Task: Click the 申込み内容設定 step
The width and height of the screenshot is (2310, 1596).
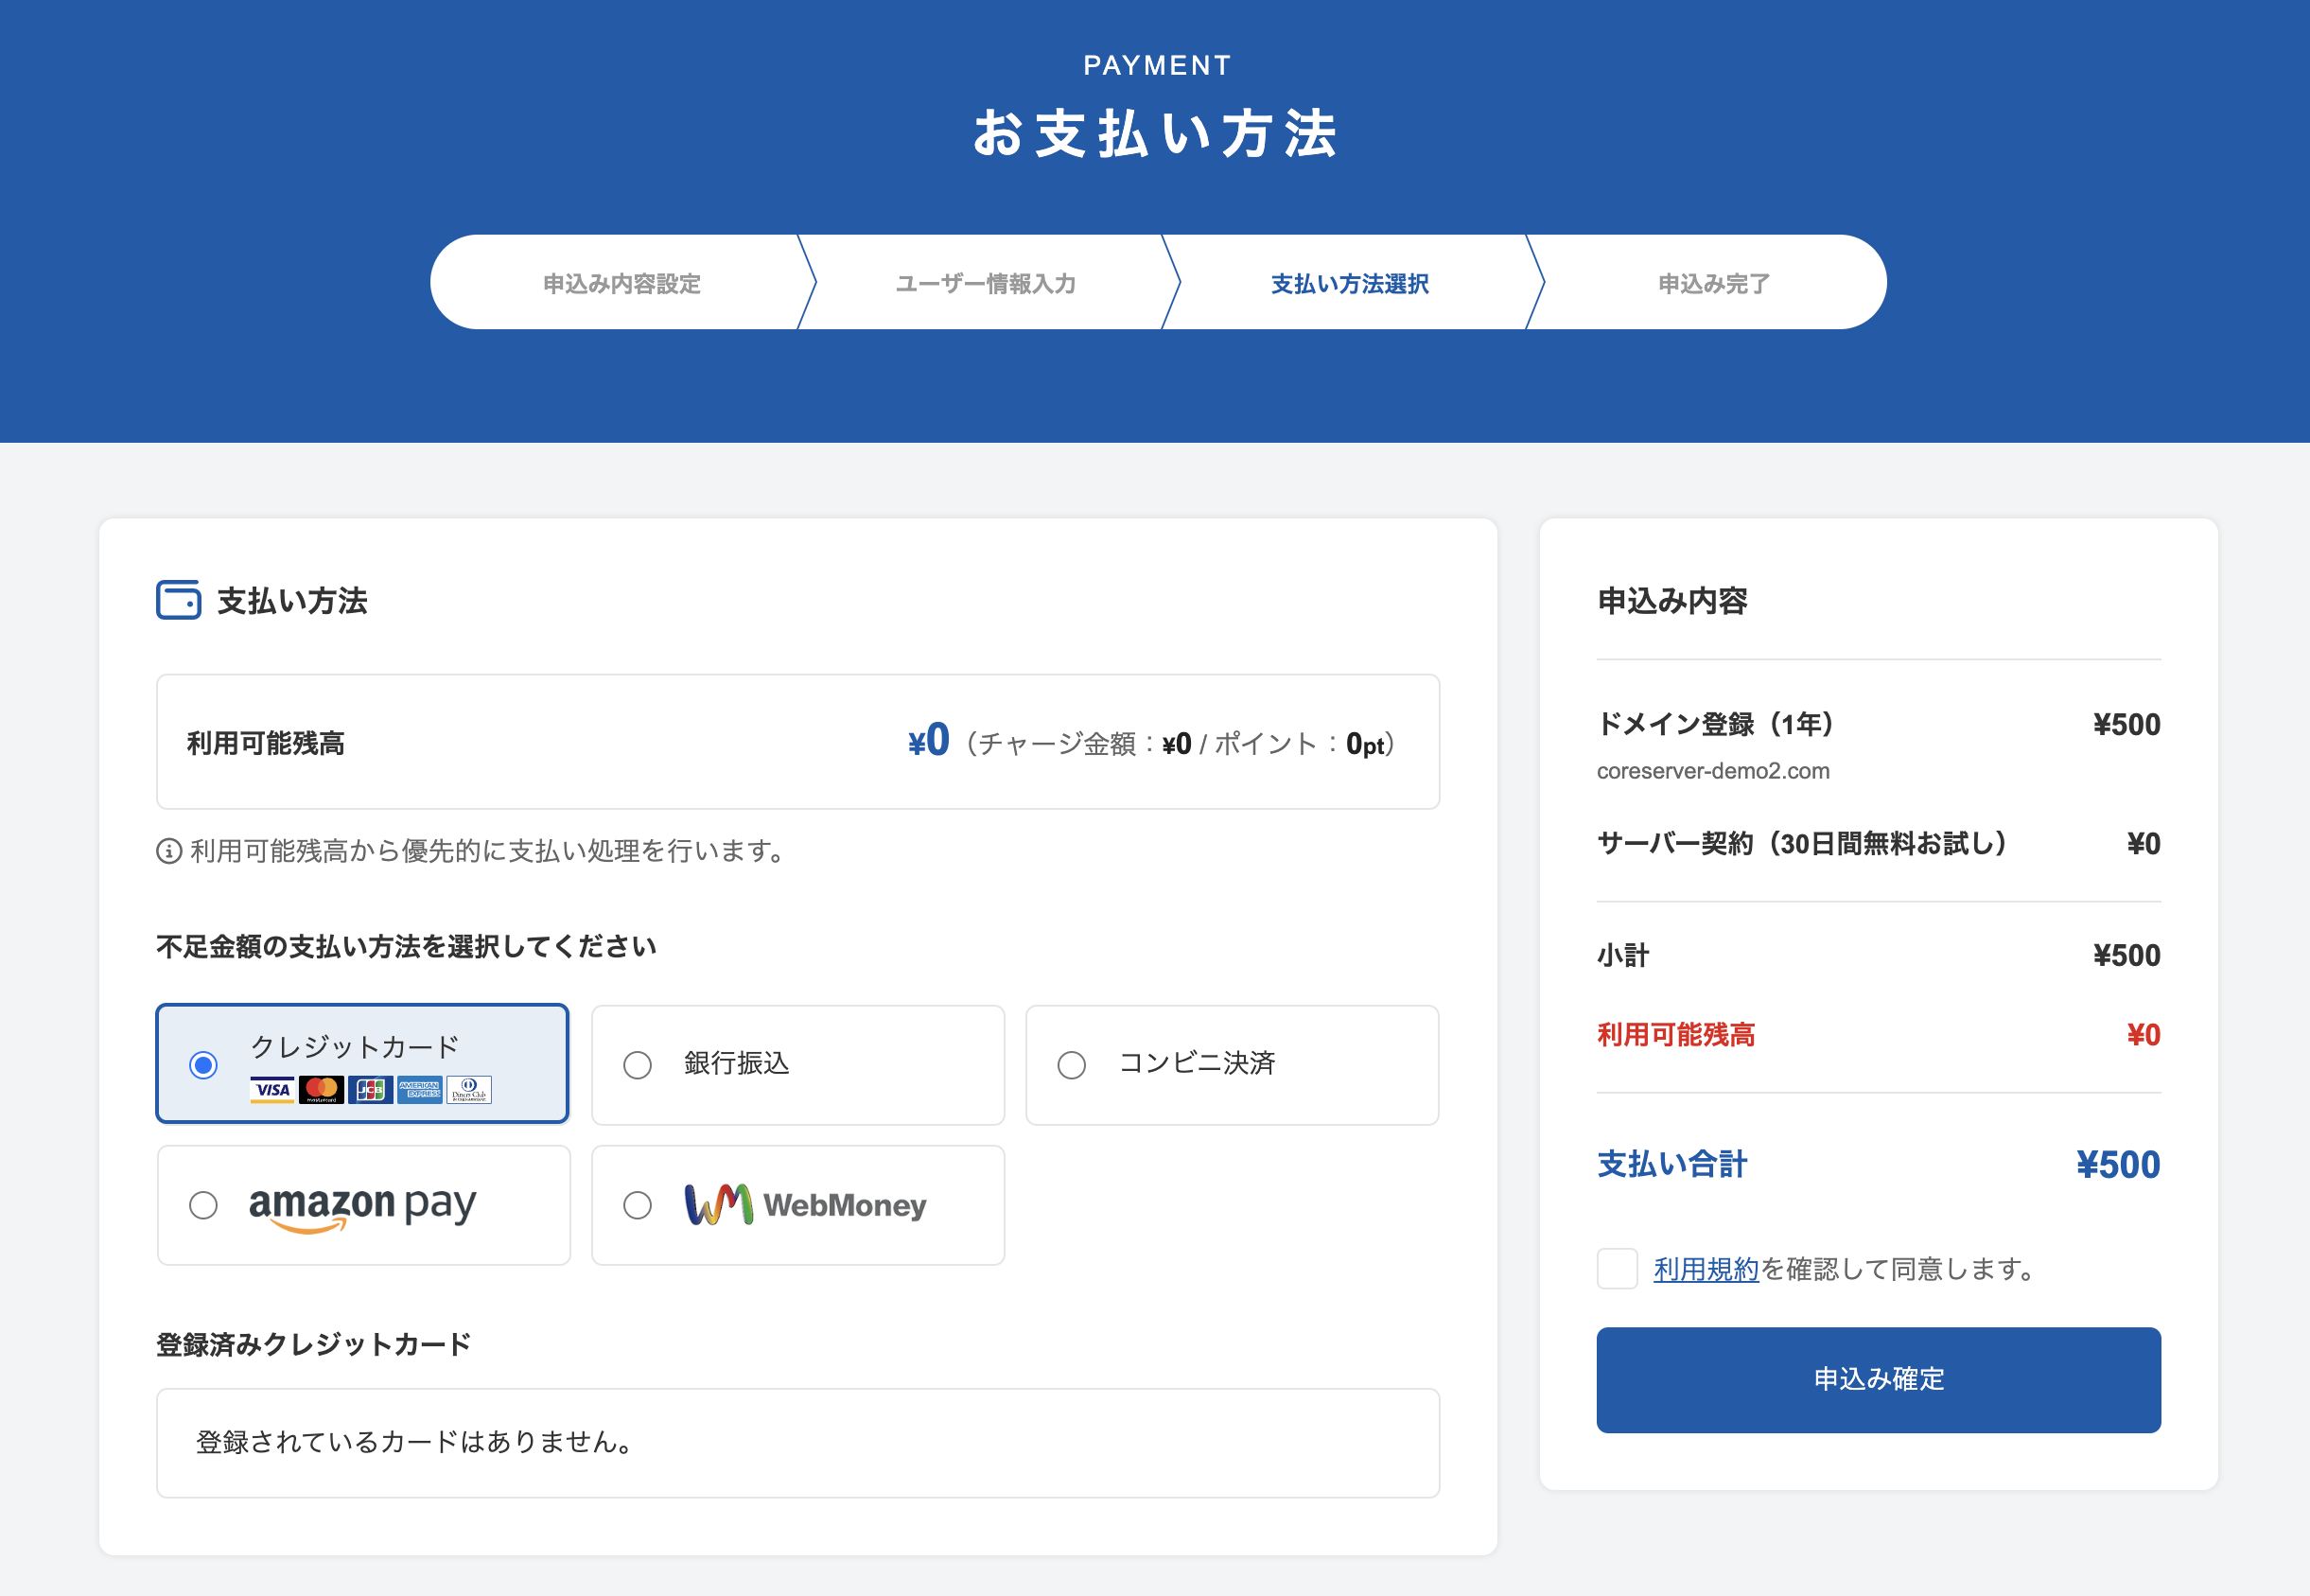Action: coord(622,283)
